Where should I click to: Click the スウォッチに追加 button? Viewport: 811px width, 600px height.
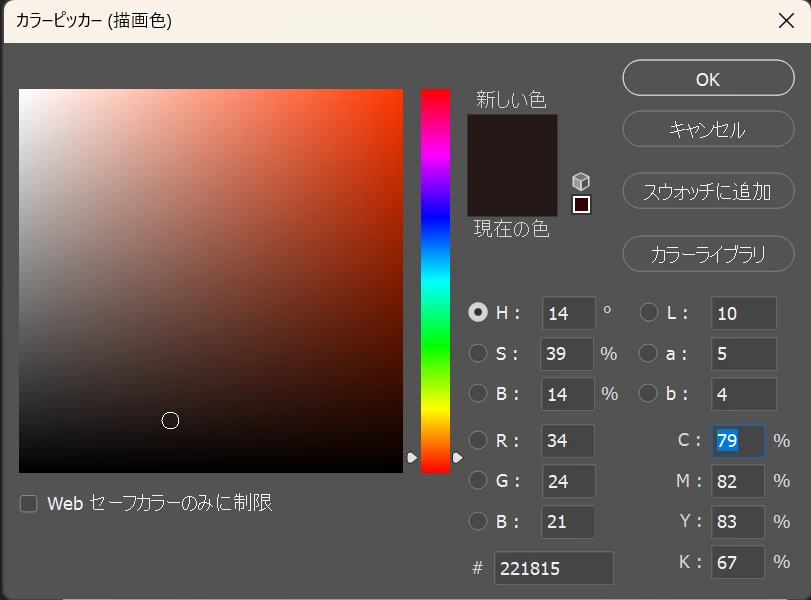[708, 191]
